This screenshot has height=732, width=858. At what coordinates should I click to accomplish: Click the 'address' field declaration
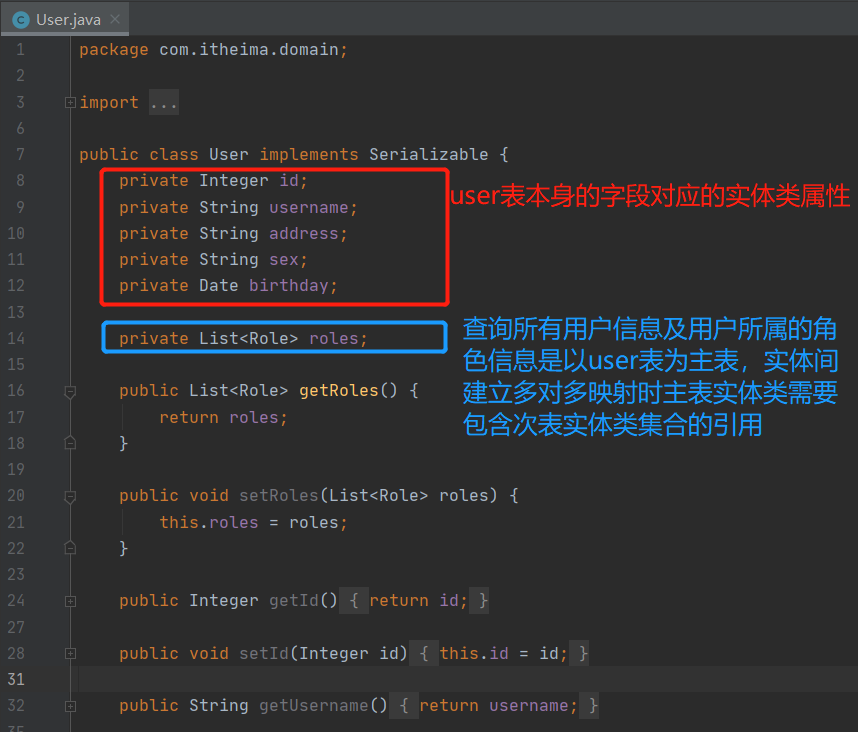point(304,234)
